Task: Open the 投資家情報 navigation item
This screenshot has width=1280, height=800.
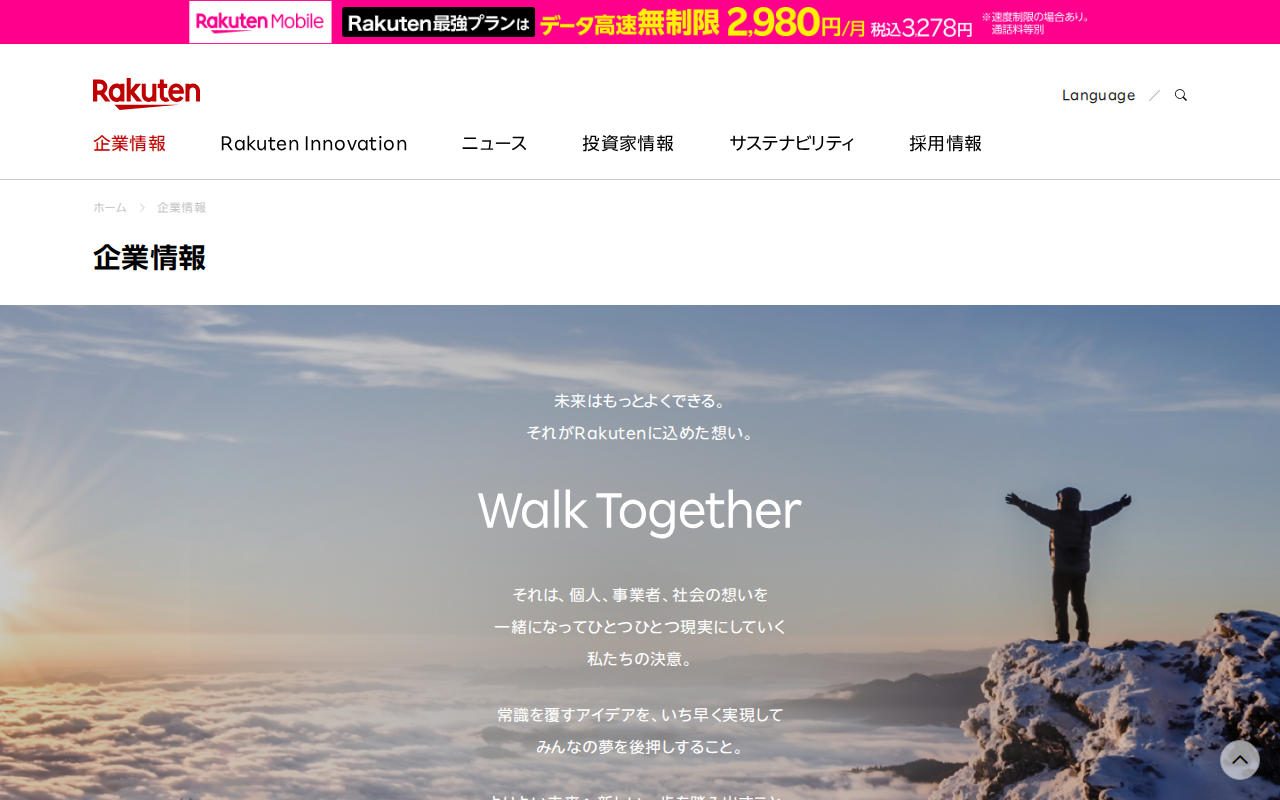Action: [x=628, y=143]
